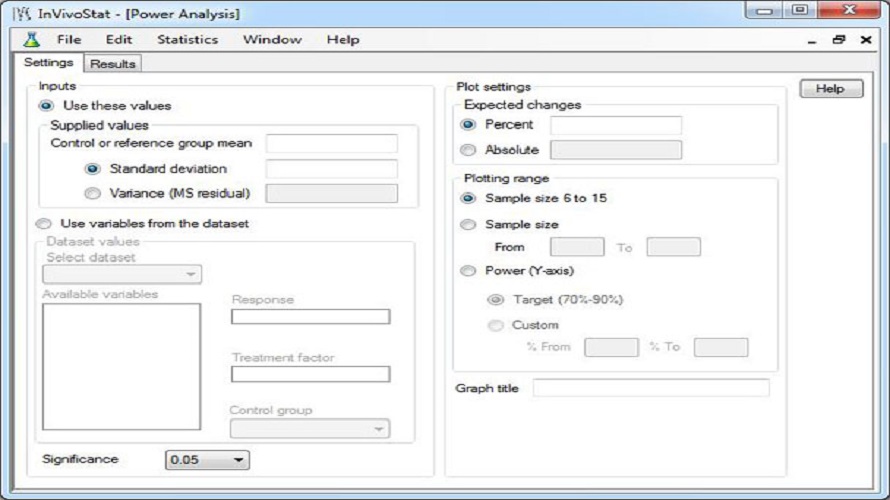Open the Significance 0.05 dropdown
This screenshot has width=890, height=500.
coord(207,460)
